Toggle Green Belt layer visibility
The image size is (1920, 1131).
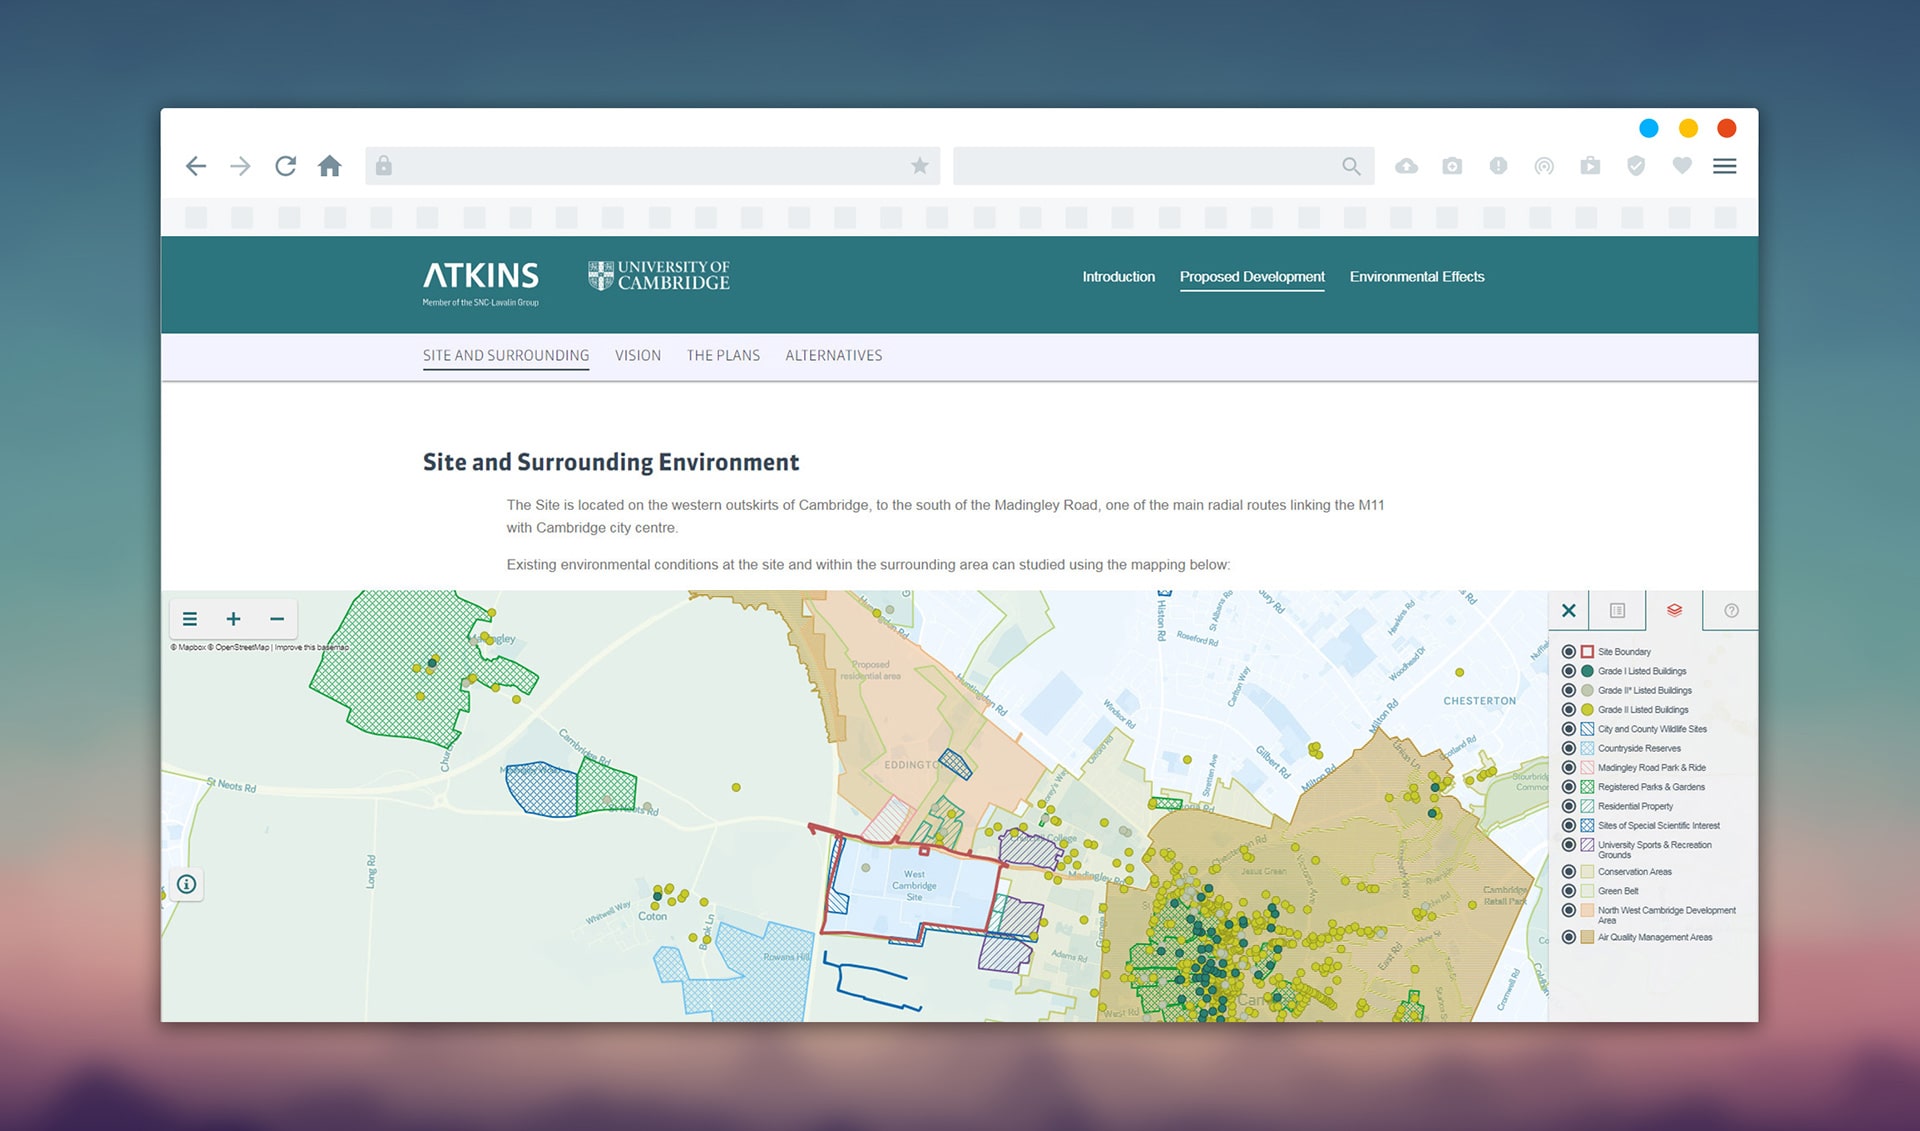point(1569,891)
